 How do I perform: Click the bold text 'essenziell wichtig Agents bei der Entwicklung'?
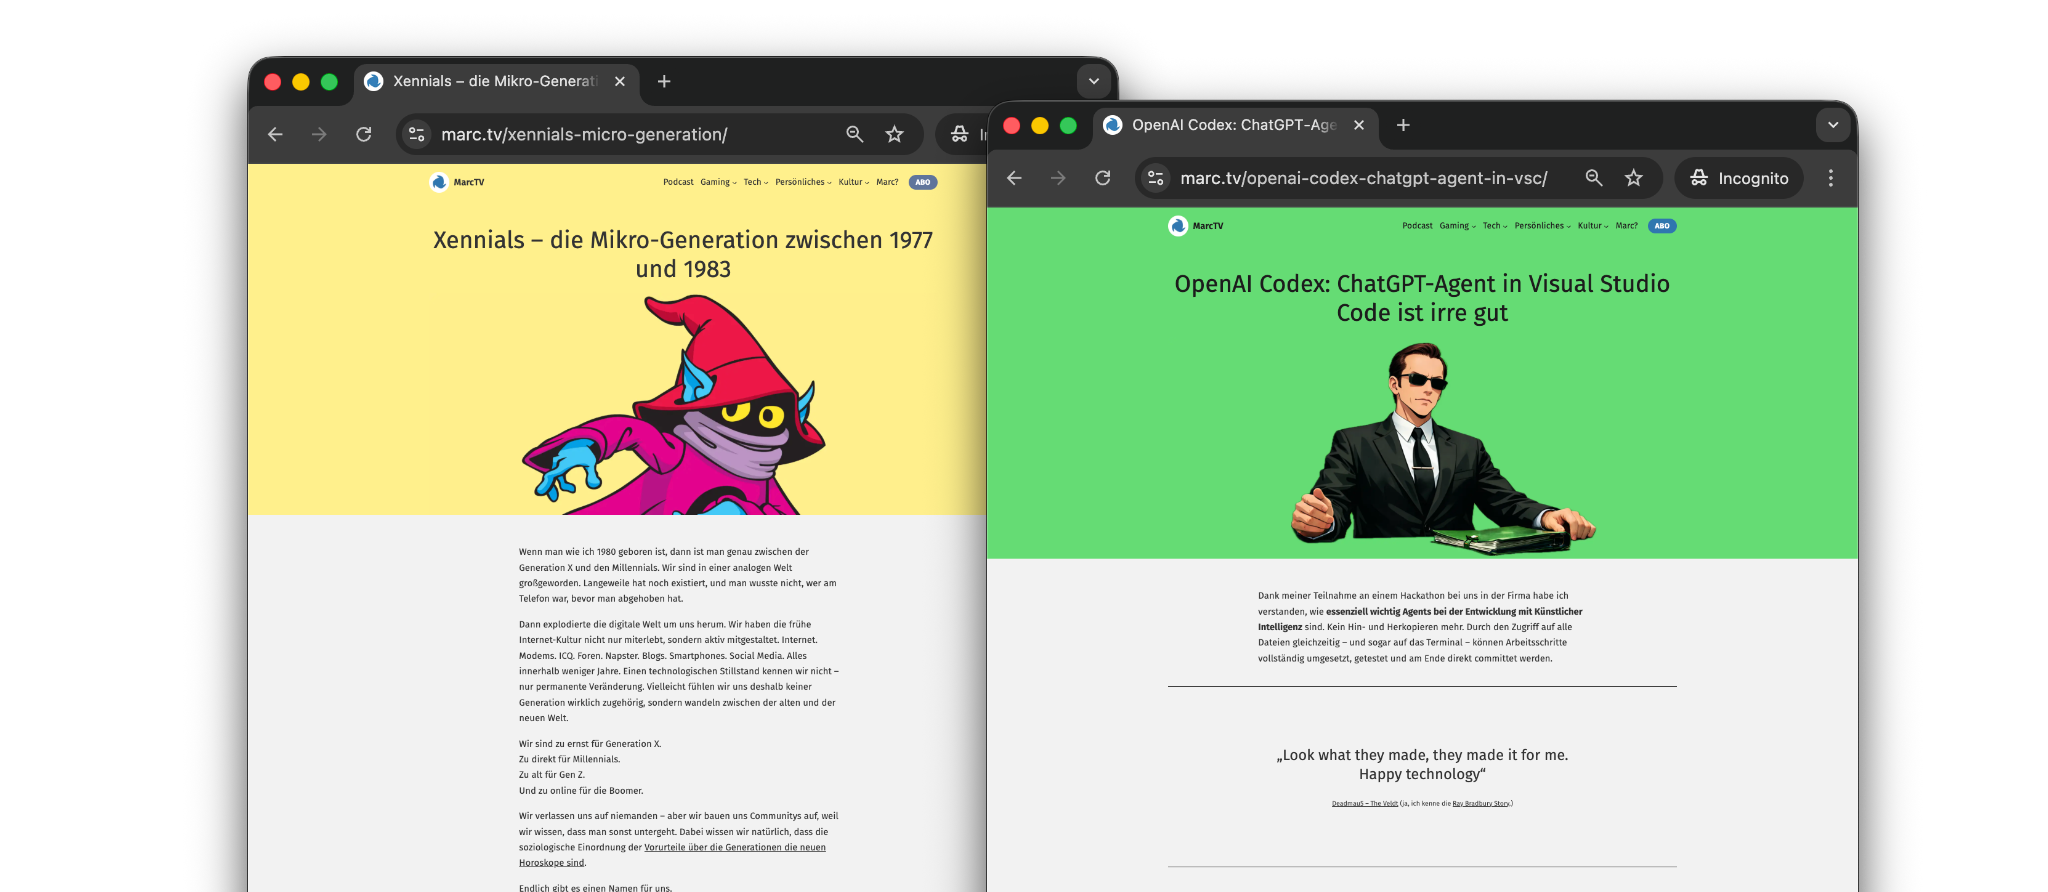pos(1419,611)
